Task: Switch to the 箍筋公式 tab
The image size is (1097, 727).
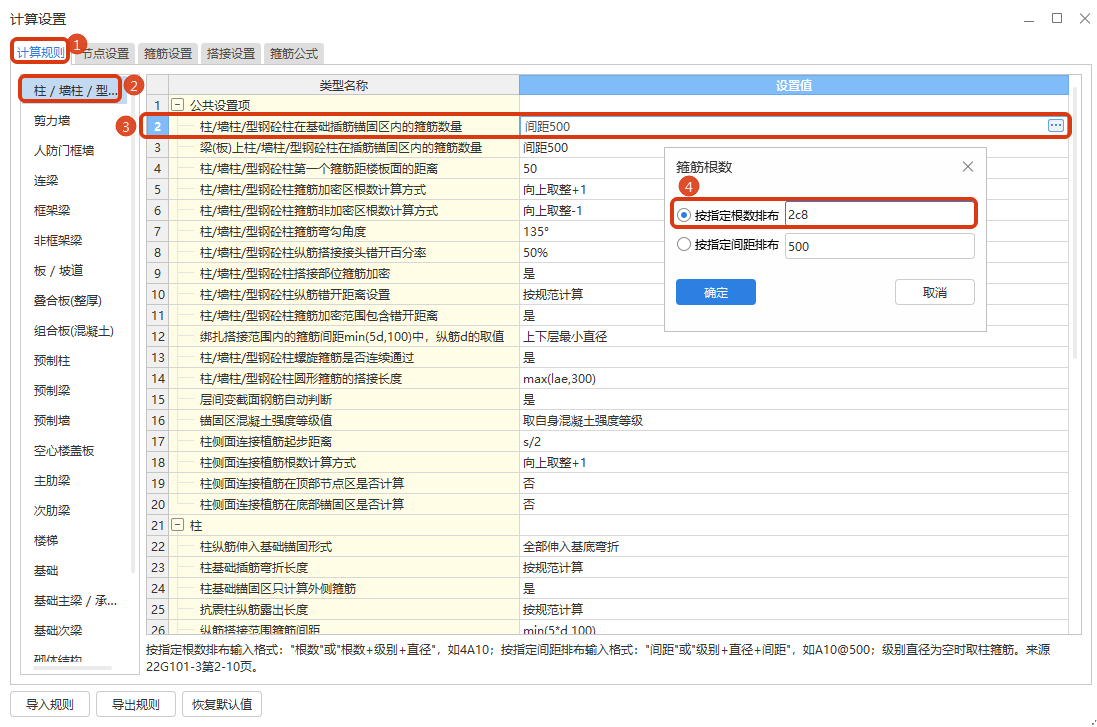Action: pos(294,53)
